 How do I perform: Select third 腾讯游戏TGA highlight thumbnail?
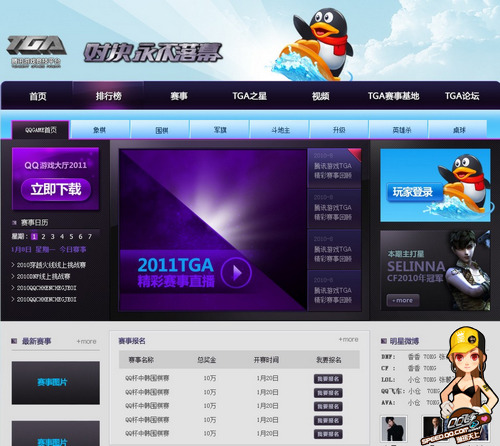tap(334, 250)
